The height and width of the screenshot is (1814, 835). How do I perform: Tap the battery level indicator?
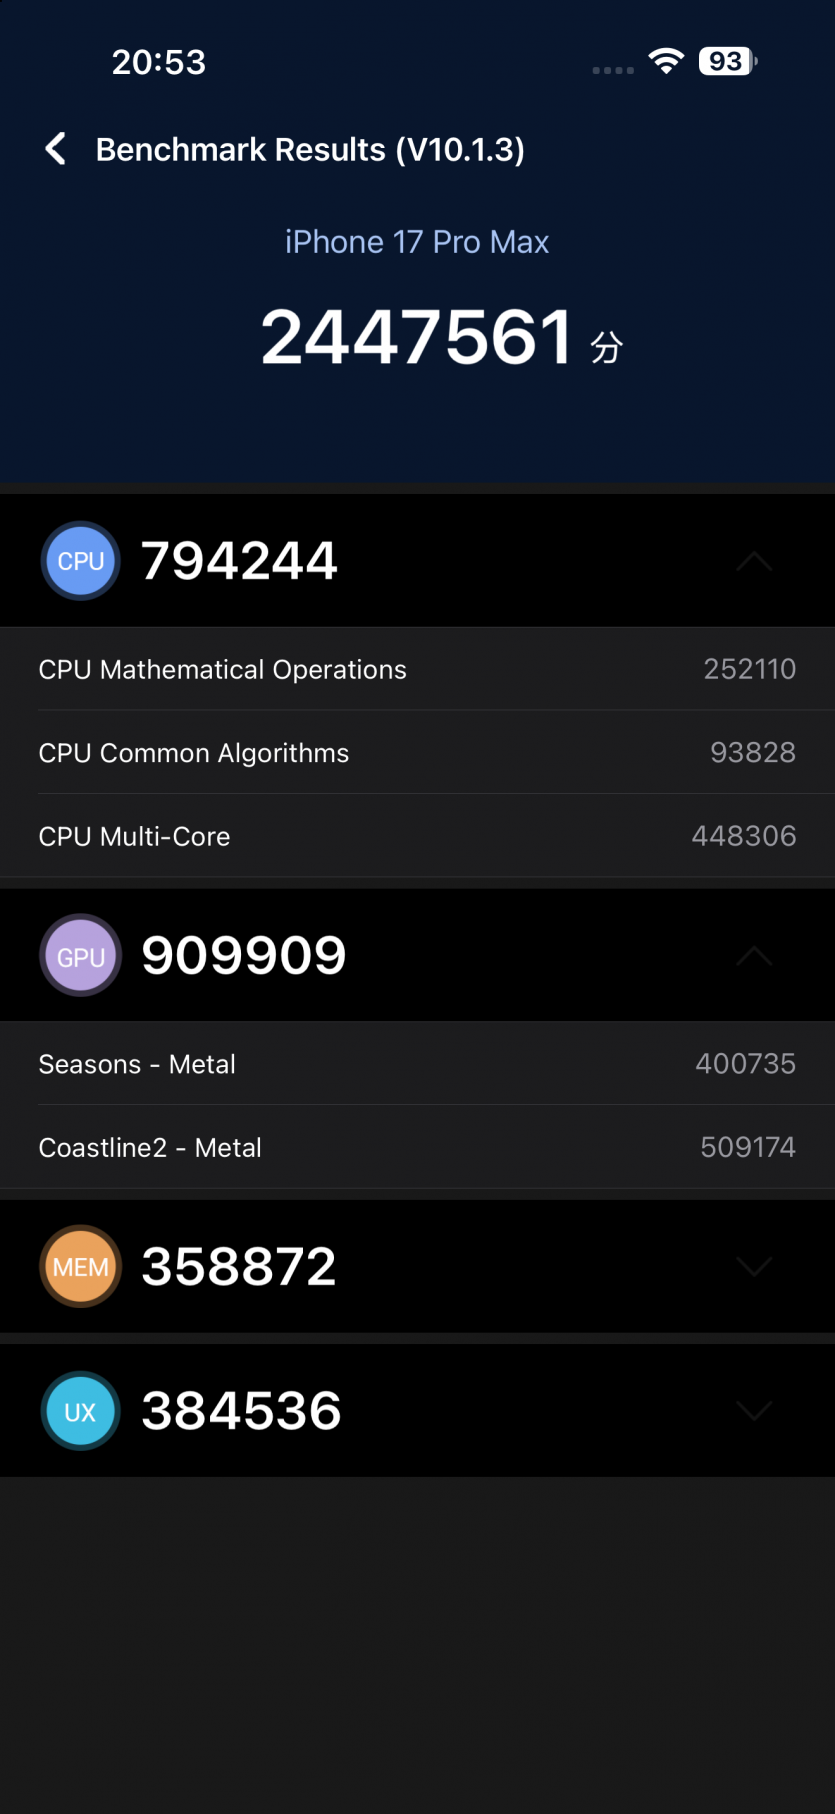pyautogui.click(x=727, y=61)
